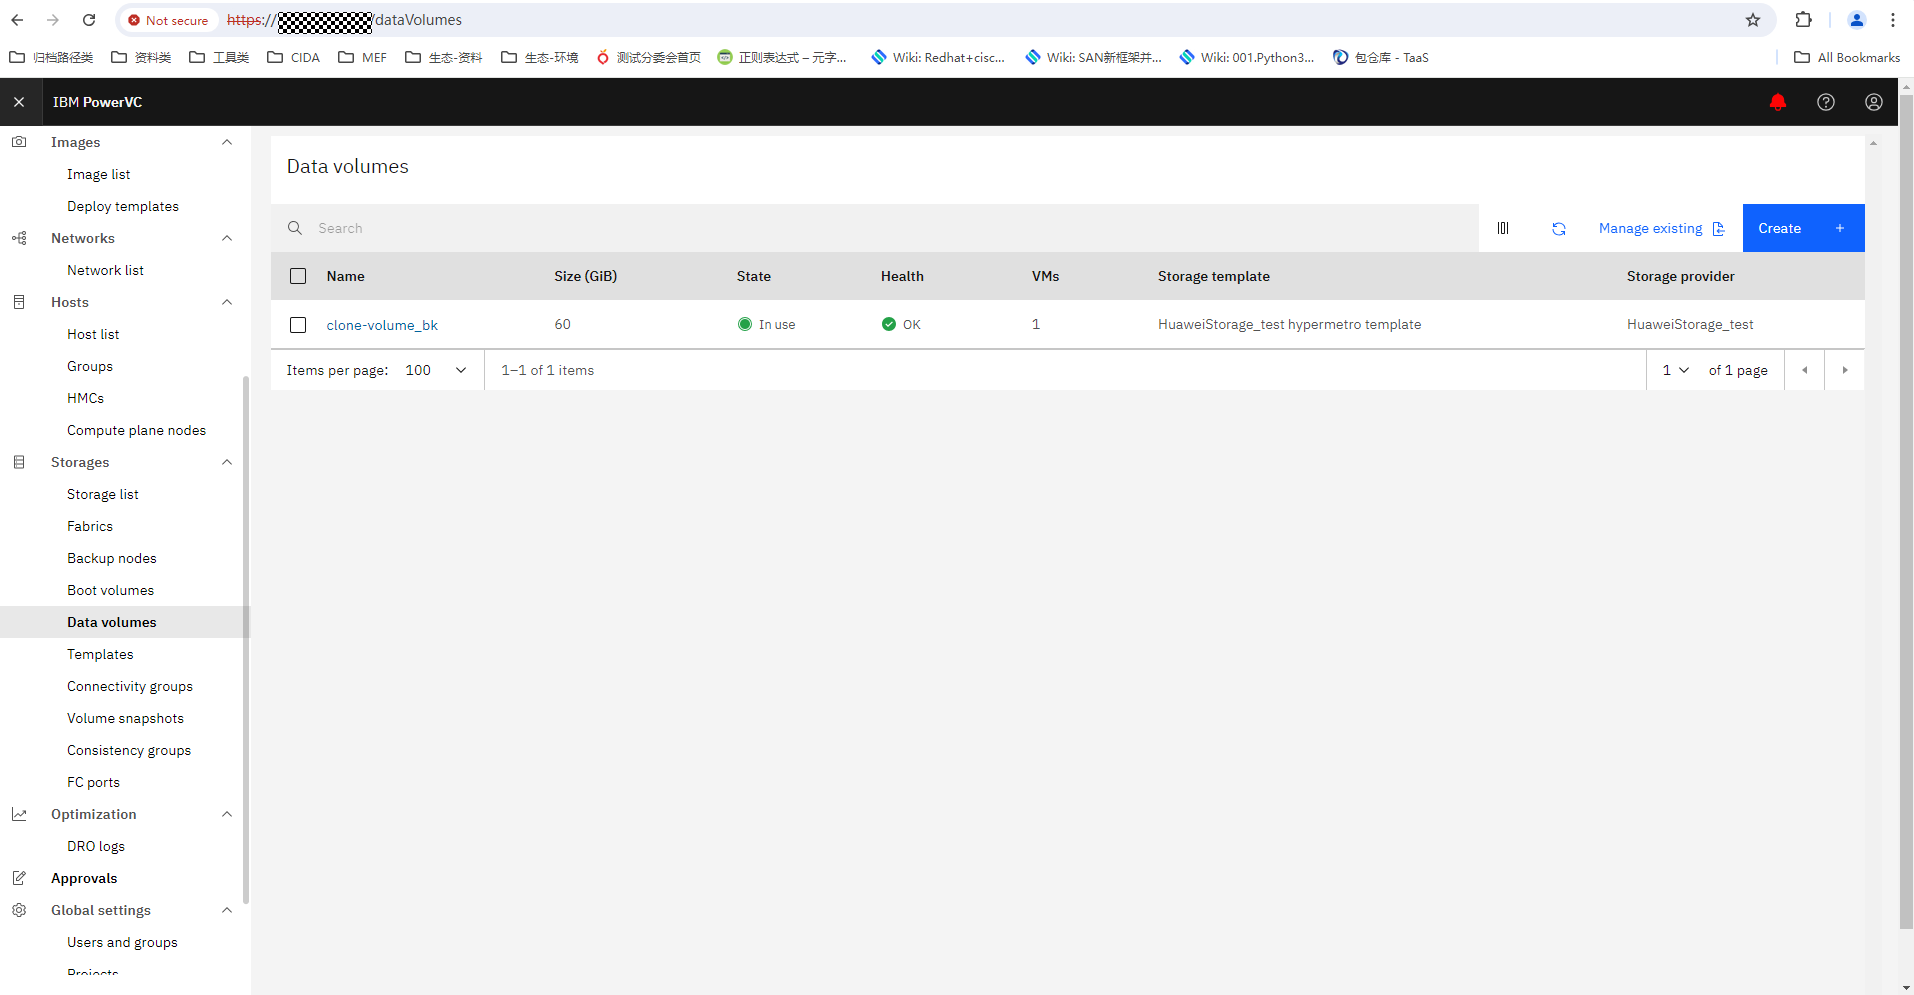
Task: Click the Not secure site info badge
Action: pyautogui.click(x=168, y=20)
